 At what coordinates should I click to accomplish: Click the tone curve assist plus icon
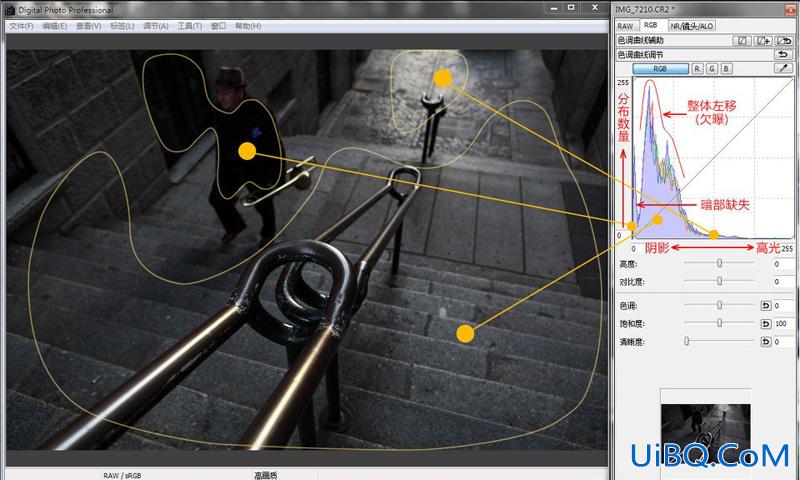(763, 40)
